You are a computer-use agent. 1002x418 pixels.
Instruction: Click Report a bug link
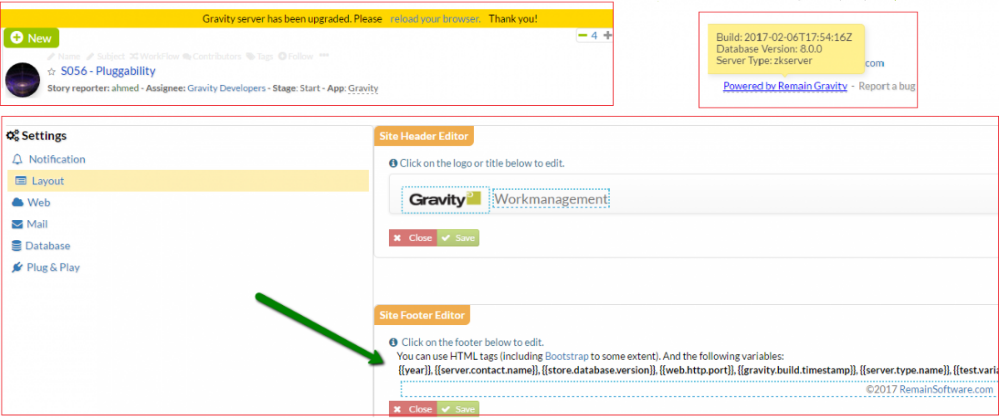(886, 86)
